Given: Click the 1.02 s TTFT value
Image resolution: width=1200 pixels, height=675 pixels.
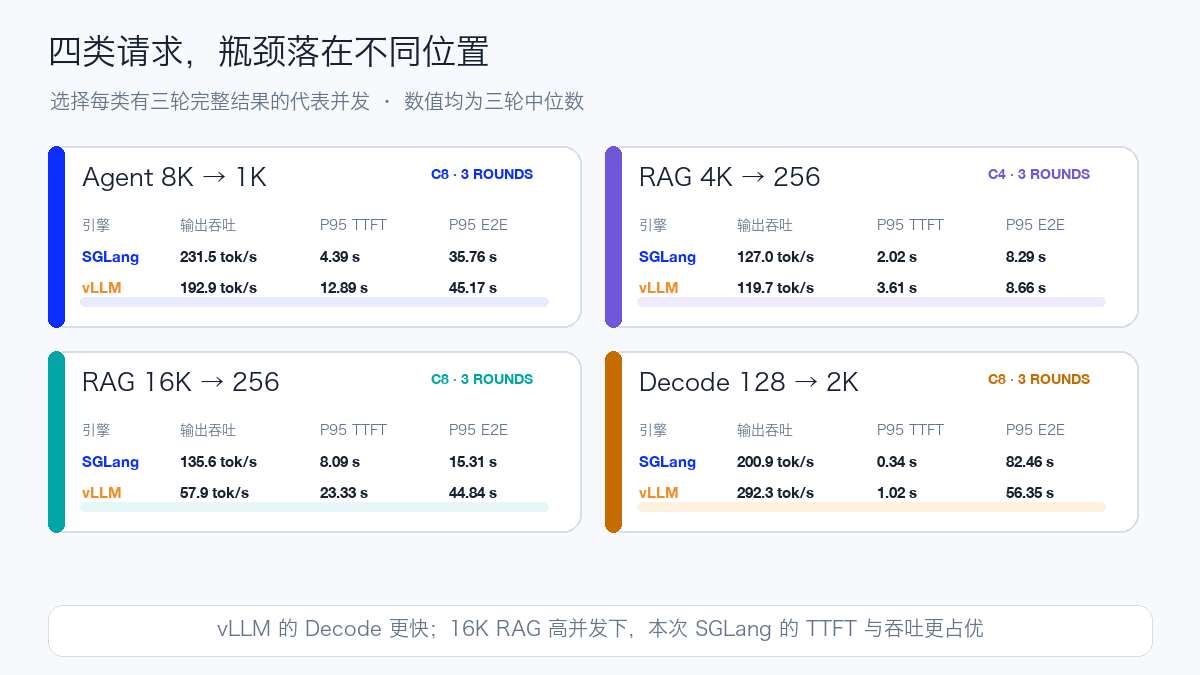Looking at the screenshot, I should [897, 493].
